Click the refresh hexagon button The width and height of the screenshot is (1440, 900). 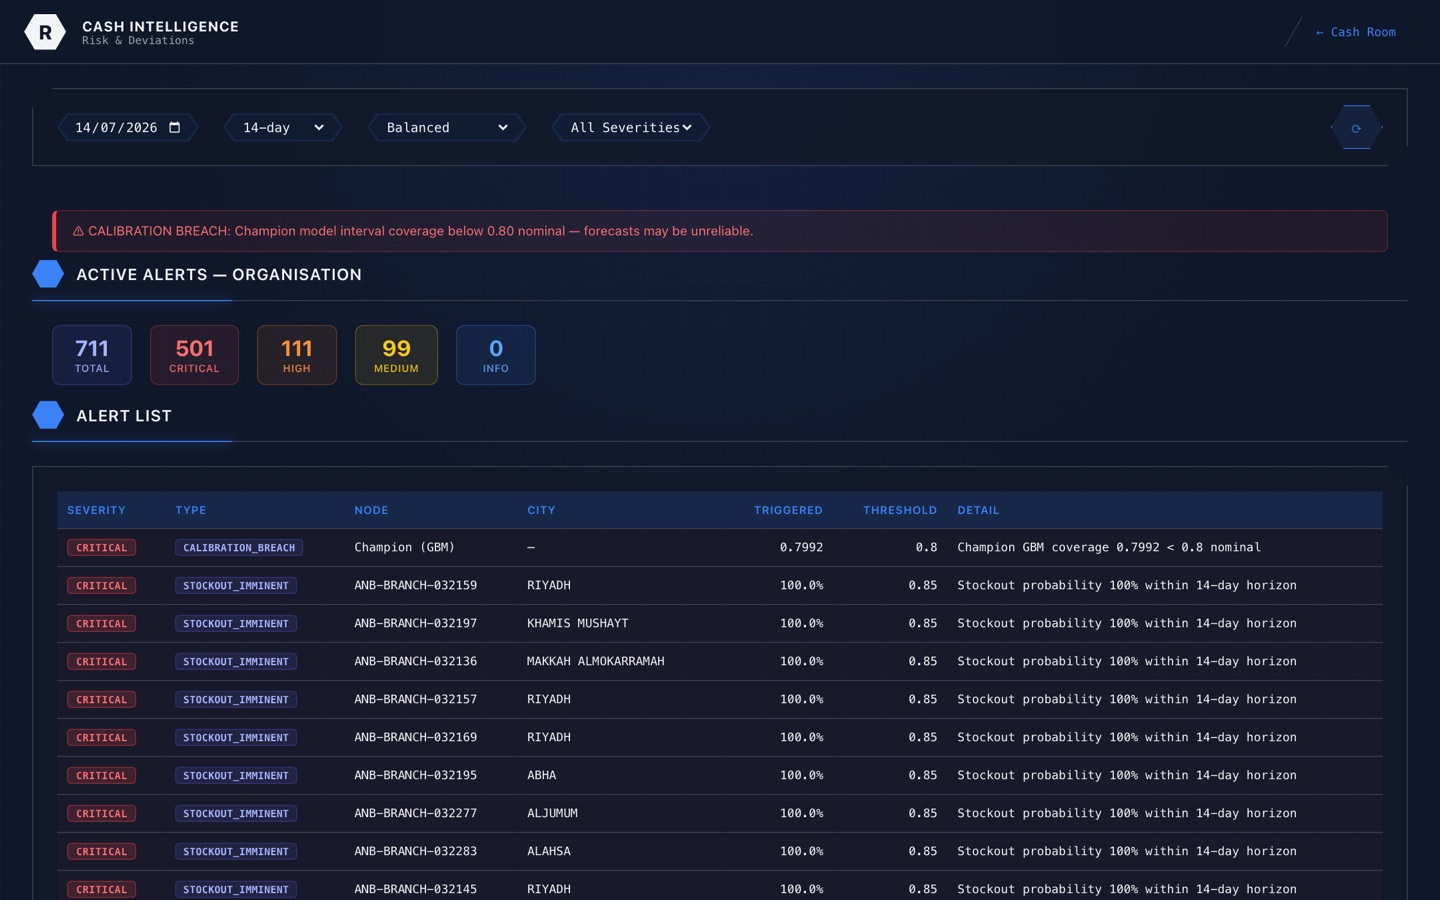coord(1357,128)
